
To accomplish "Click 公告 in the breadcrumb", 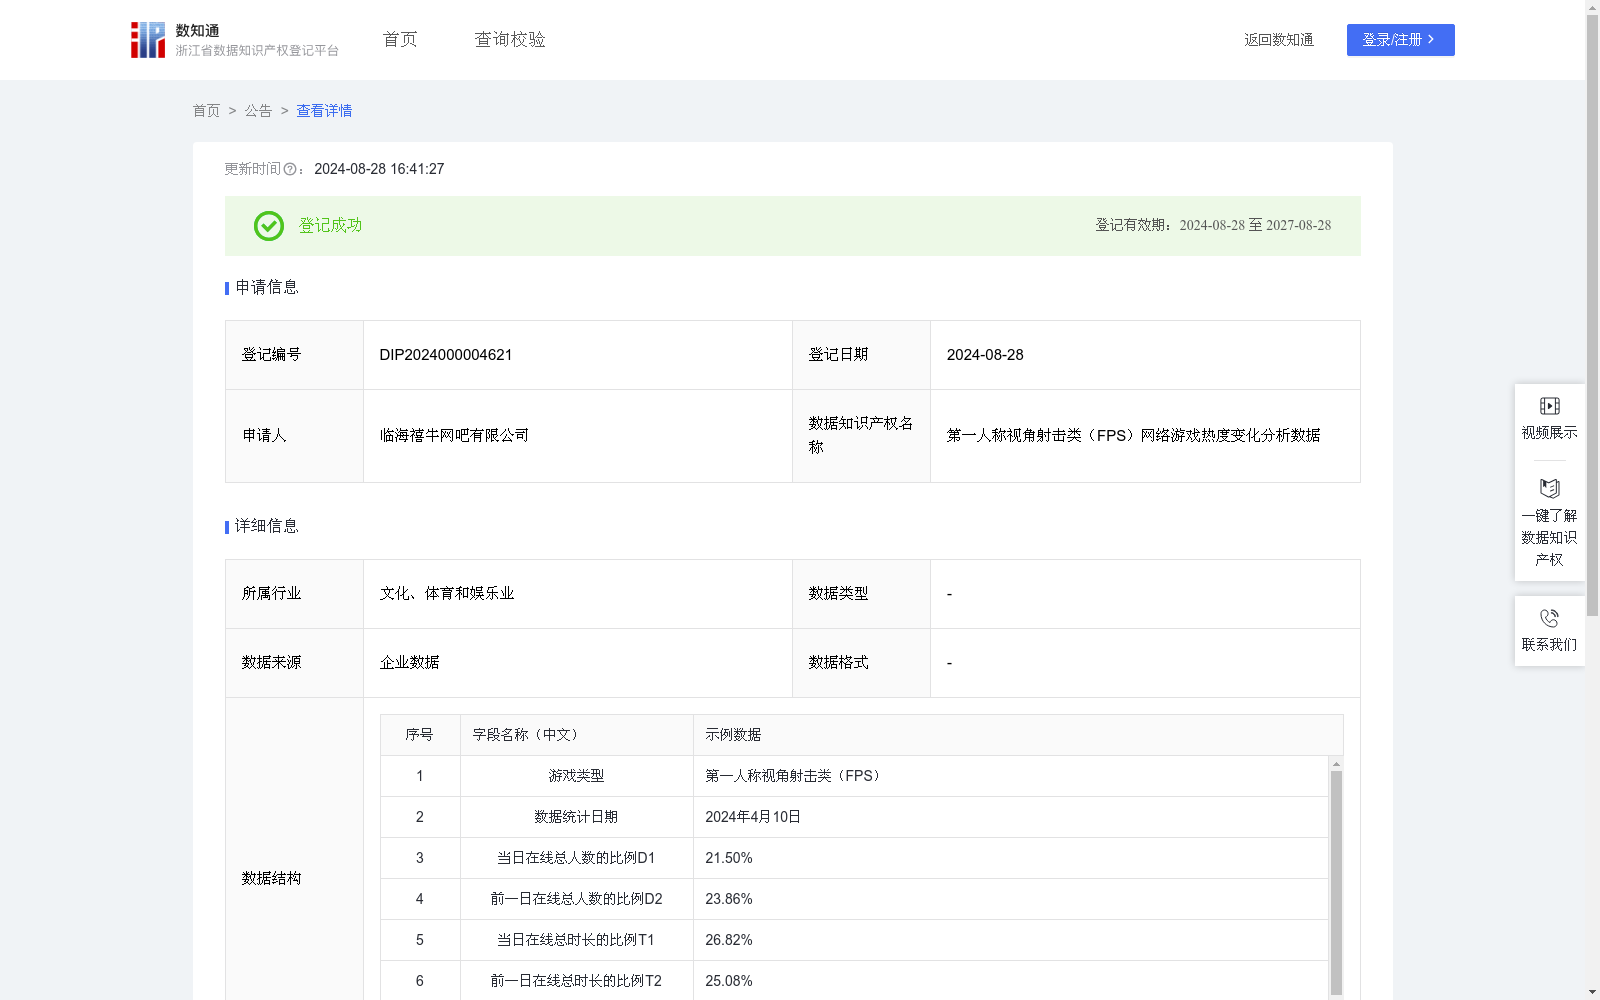I will click(258, 111).
